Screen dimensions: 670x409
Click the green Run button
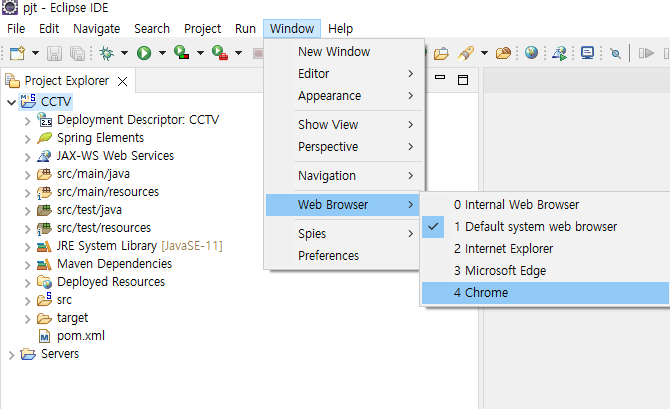point(144,53)
